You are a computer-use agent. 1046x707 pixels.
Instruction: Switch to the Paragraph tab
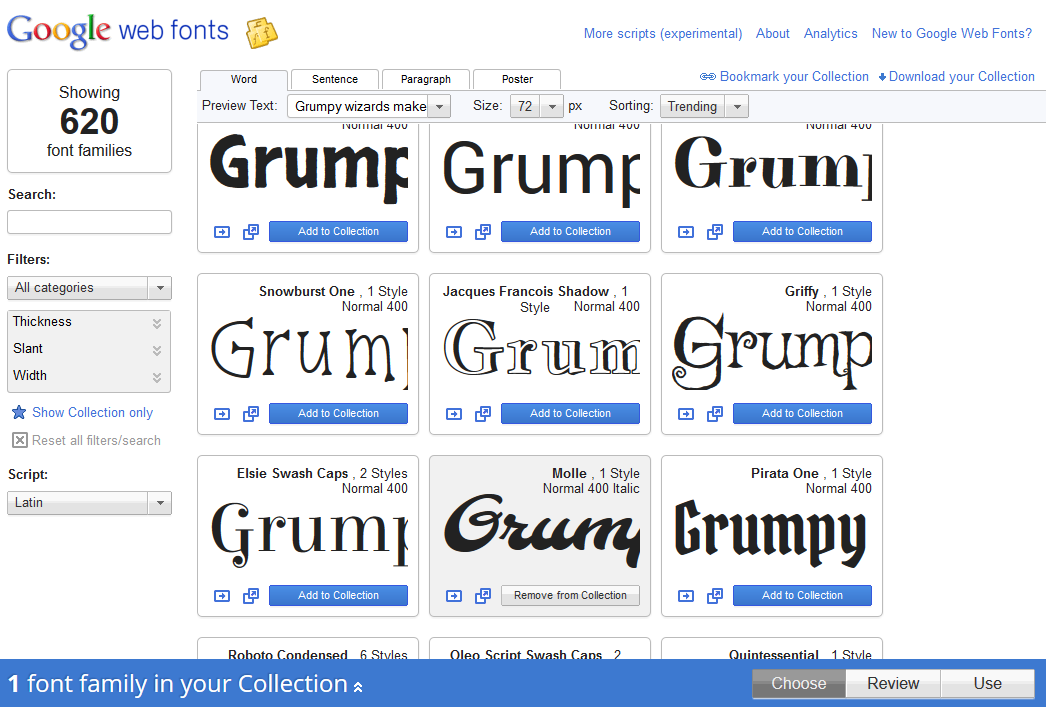425,79
